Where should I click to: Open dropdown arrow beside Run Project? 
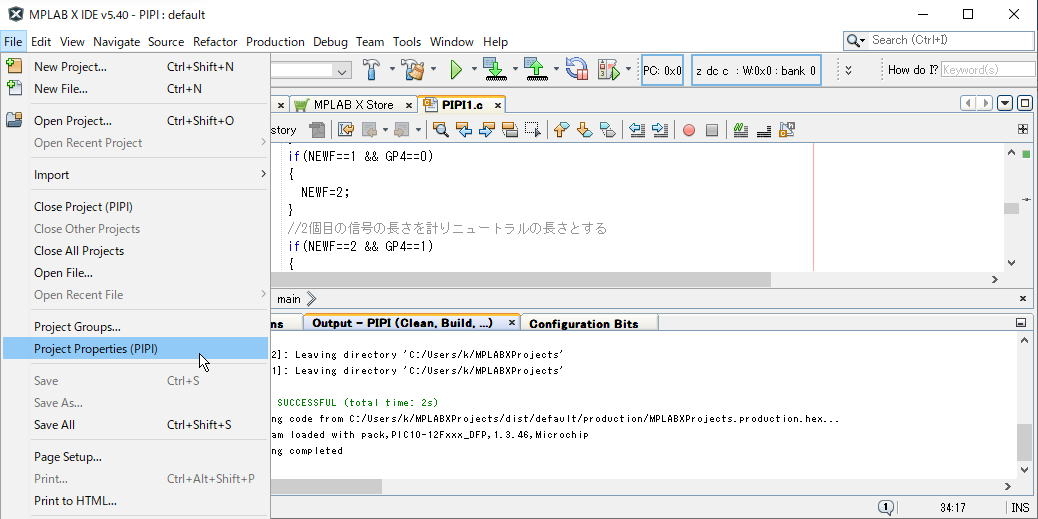click(x=473, y=69)
